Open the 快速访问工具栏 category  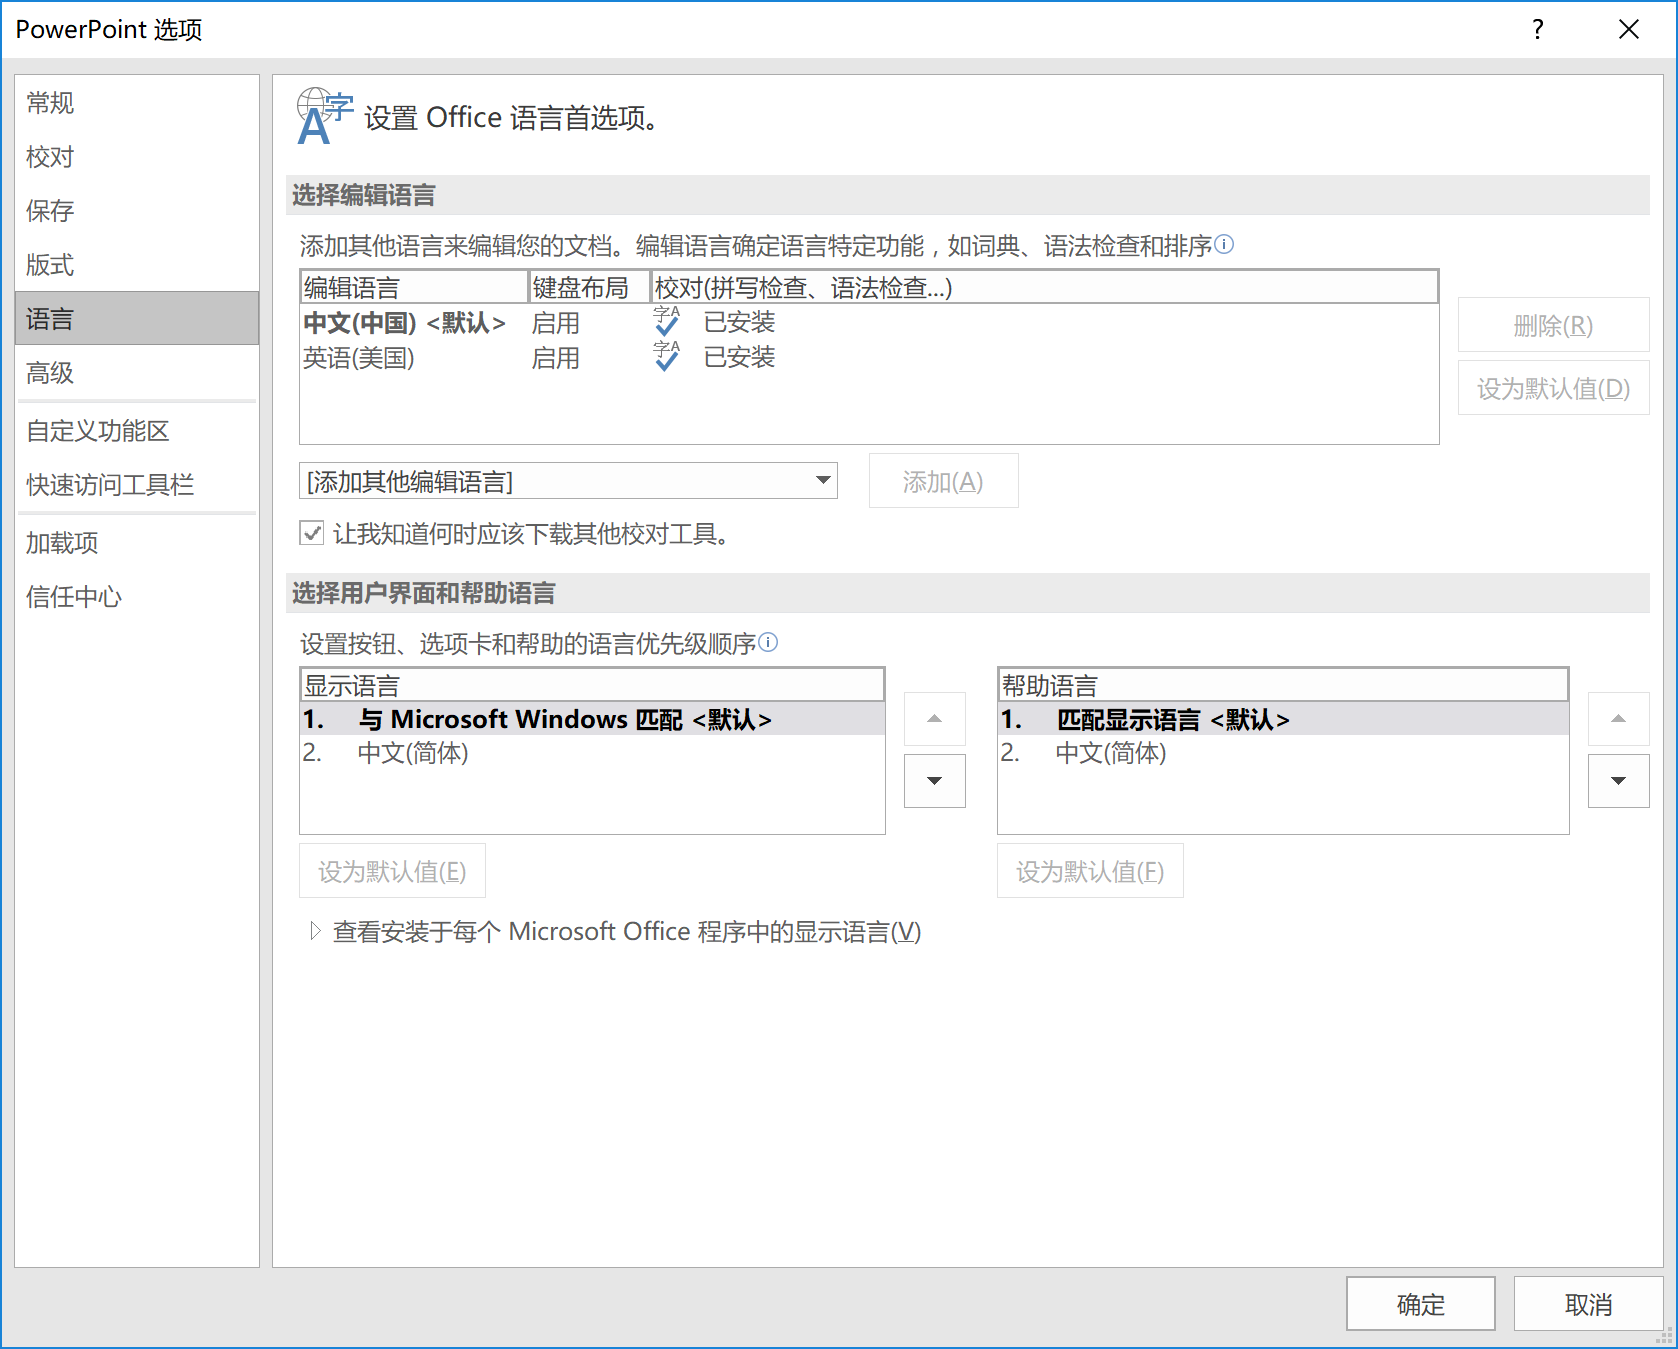tap(137, 484)
